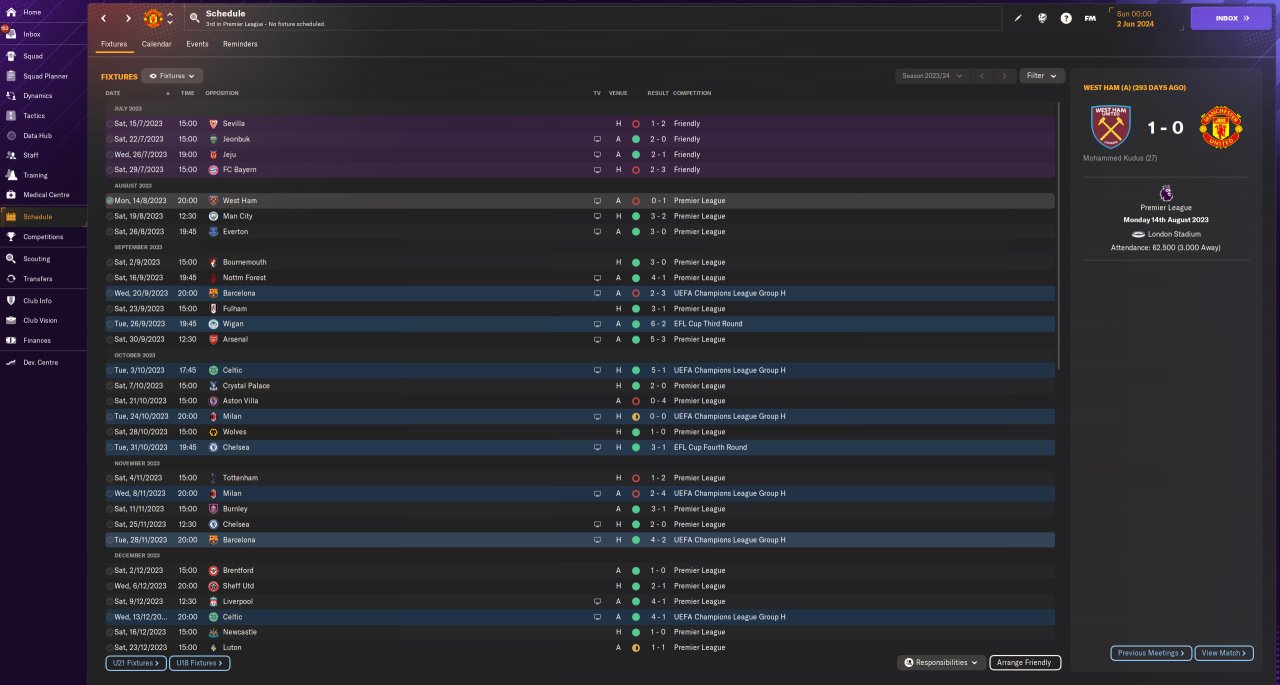Tick the selector for the Everton fixture row
This screenshot has width=1280, height=685.
pyautogui.click(x=110, y=232)
